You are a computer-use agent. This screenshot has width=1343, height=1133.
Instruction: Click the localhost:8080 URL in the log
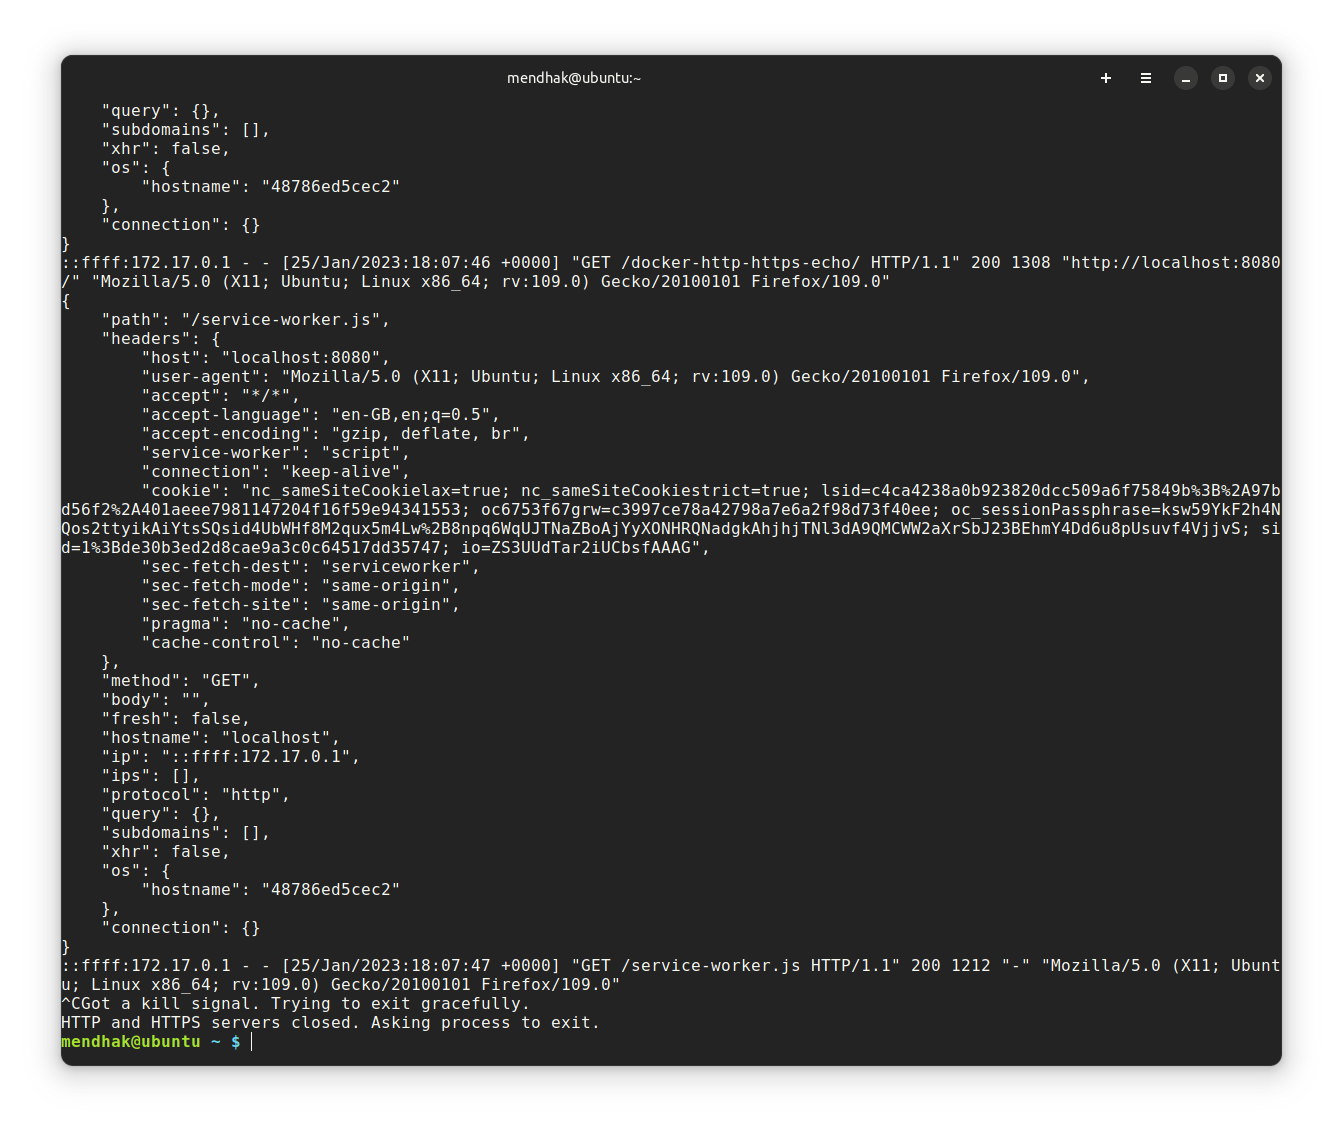1172,262
